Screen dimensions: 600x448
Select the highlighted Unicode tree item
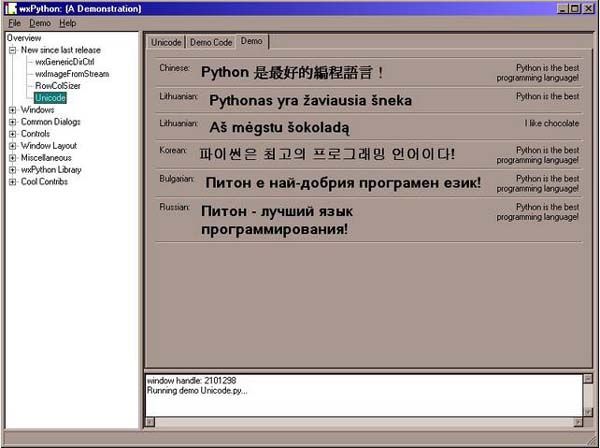click(x=50, y=98)
